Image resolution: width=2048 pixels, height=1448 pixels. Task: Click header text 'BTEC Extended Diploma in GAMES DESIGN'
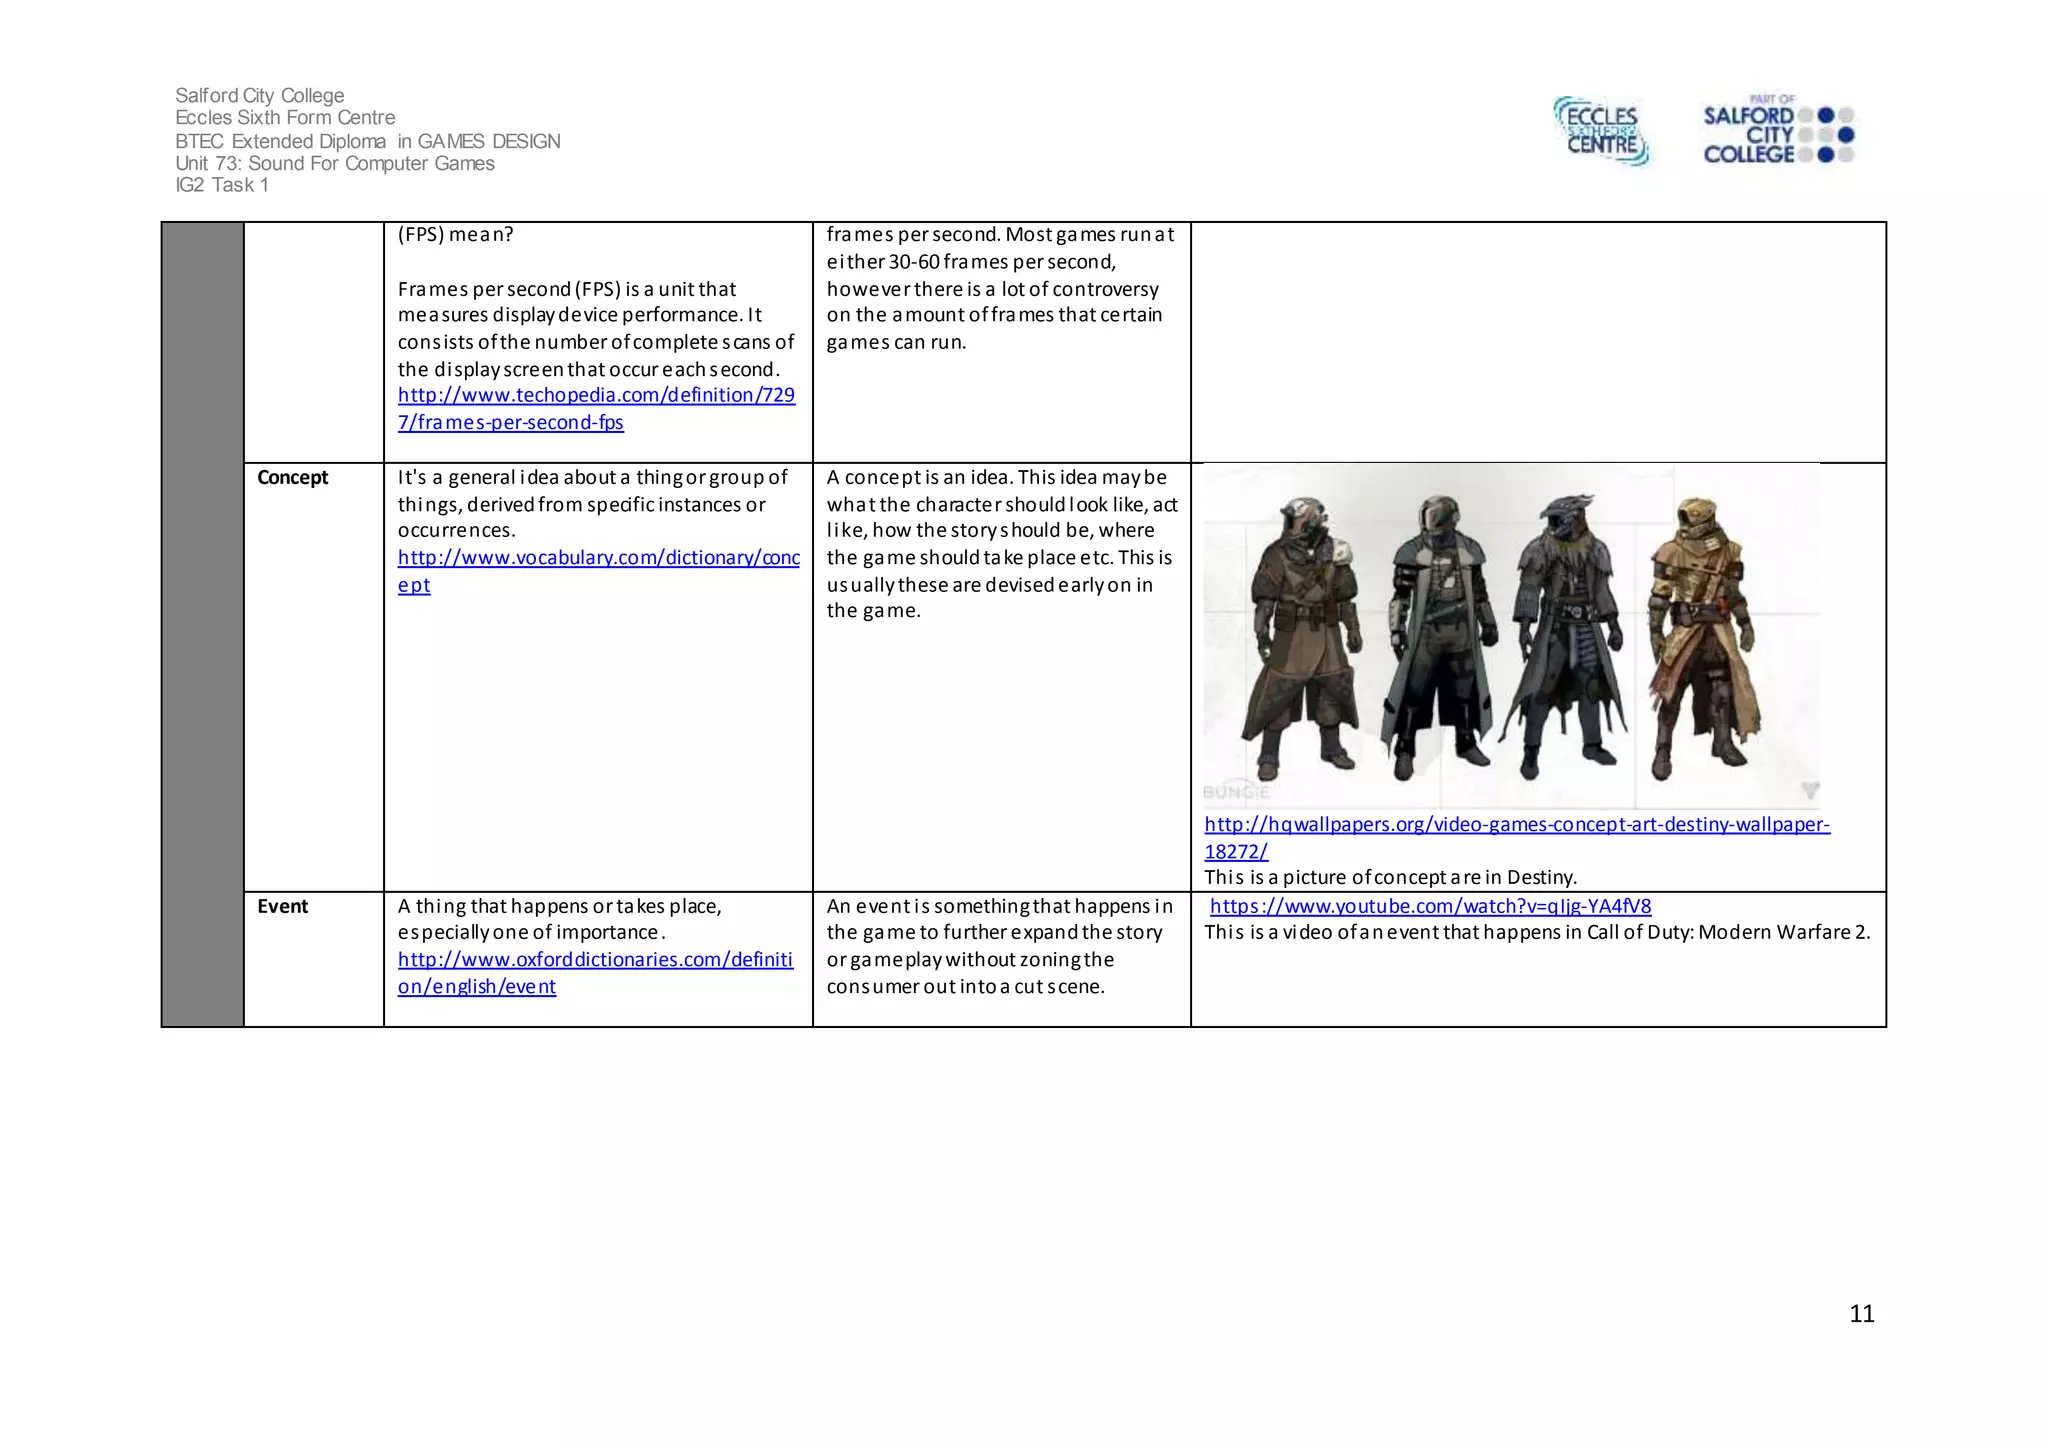click(368, 141)
